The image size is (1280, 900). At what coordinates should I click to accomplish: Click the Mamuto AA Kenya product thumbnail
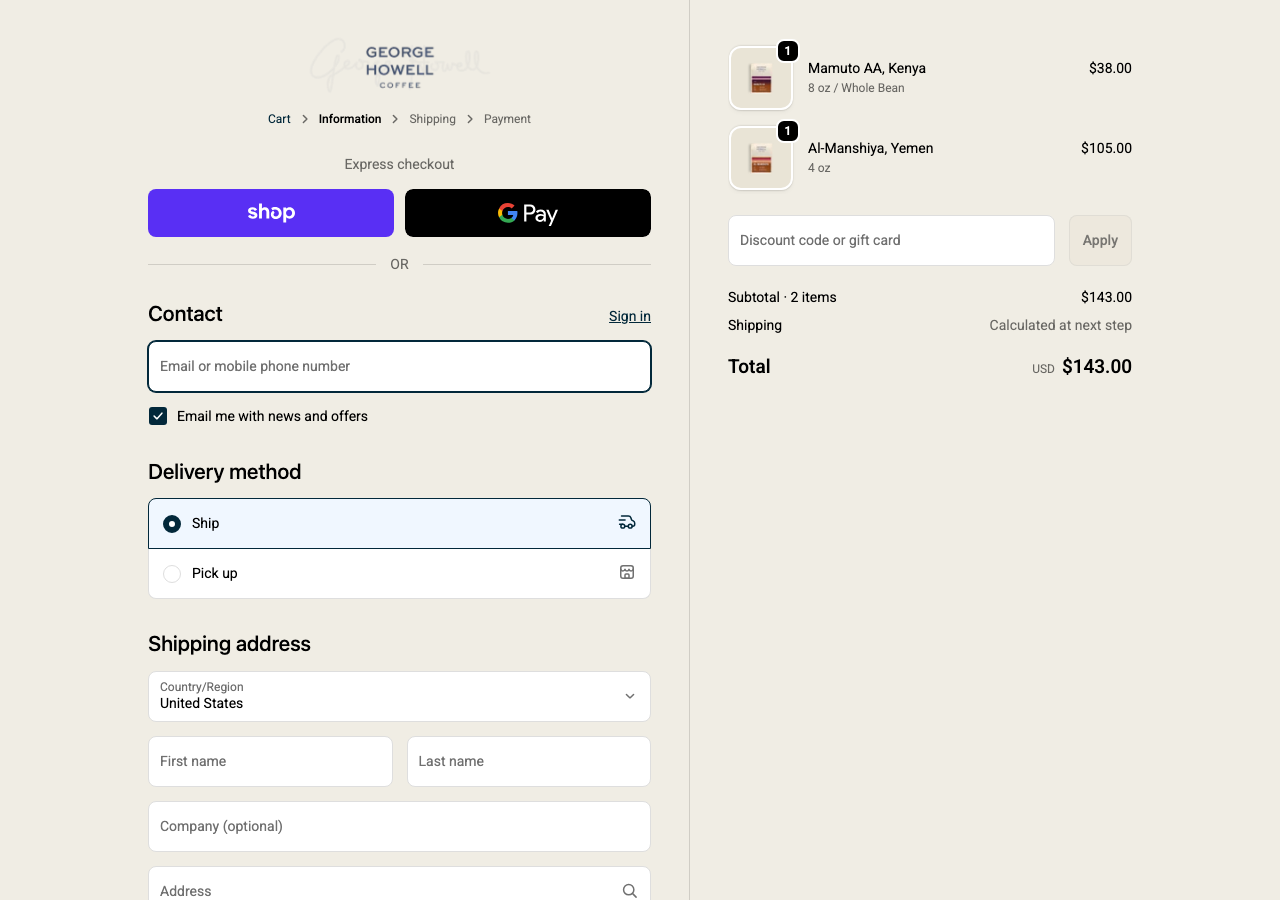point(761,78)
